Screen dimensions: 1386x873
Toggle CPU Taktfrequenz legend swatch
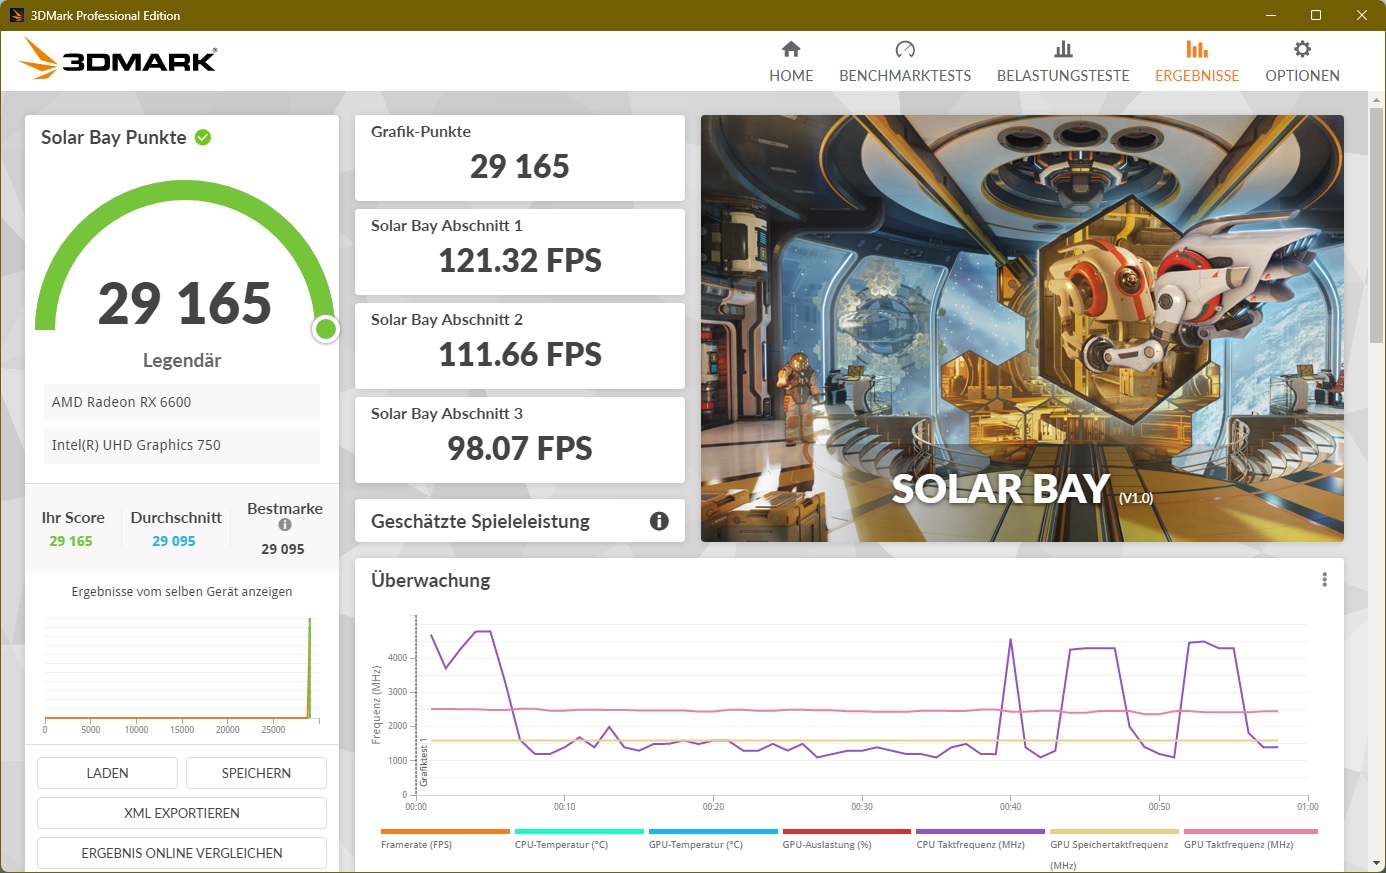[x=981, y=831]
